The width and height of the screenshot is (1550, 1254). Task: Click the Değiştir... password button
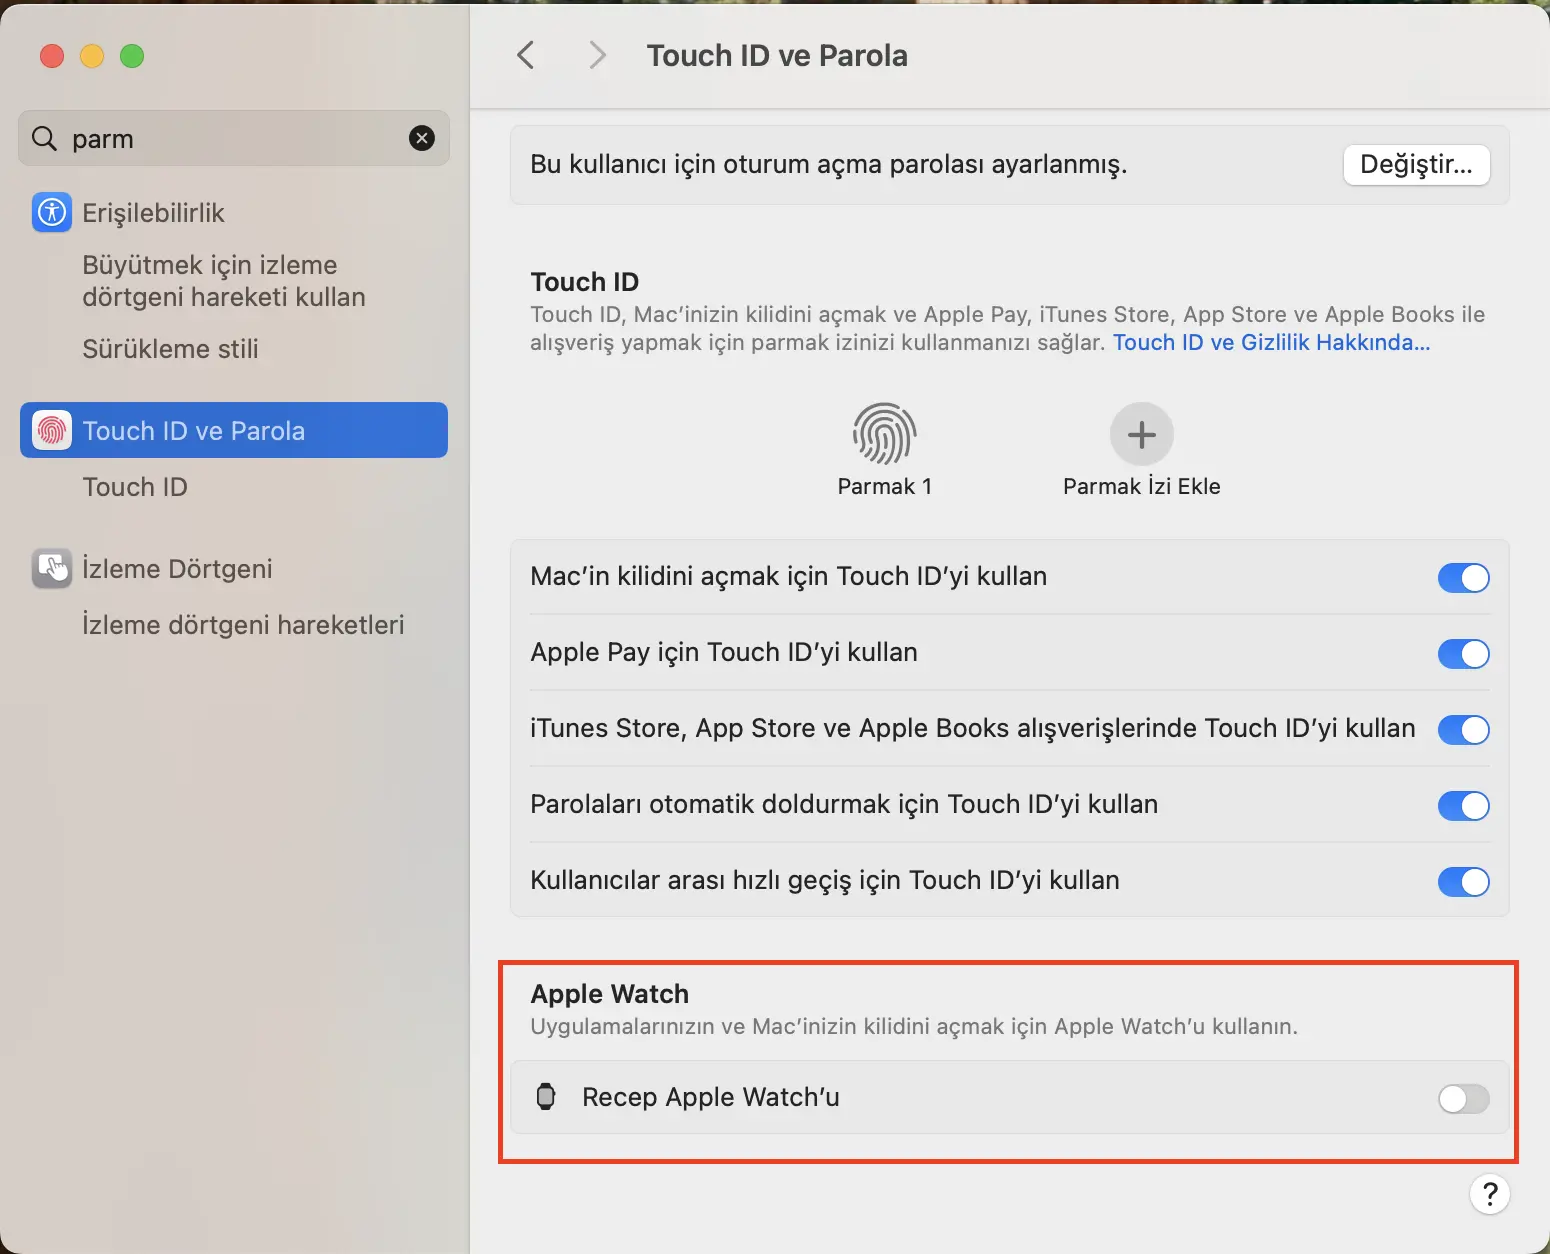[x=1416, y=165]
